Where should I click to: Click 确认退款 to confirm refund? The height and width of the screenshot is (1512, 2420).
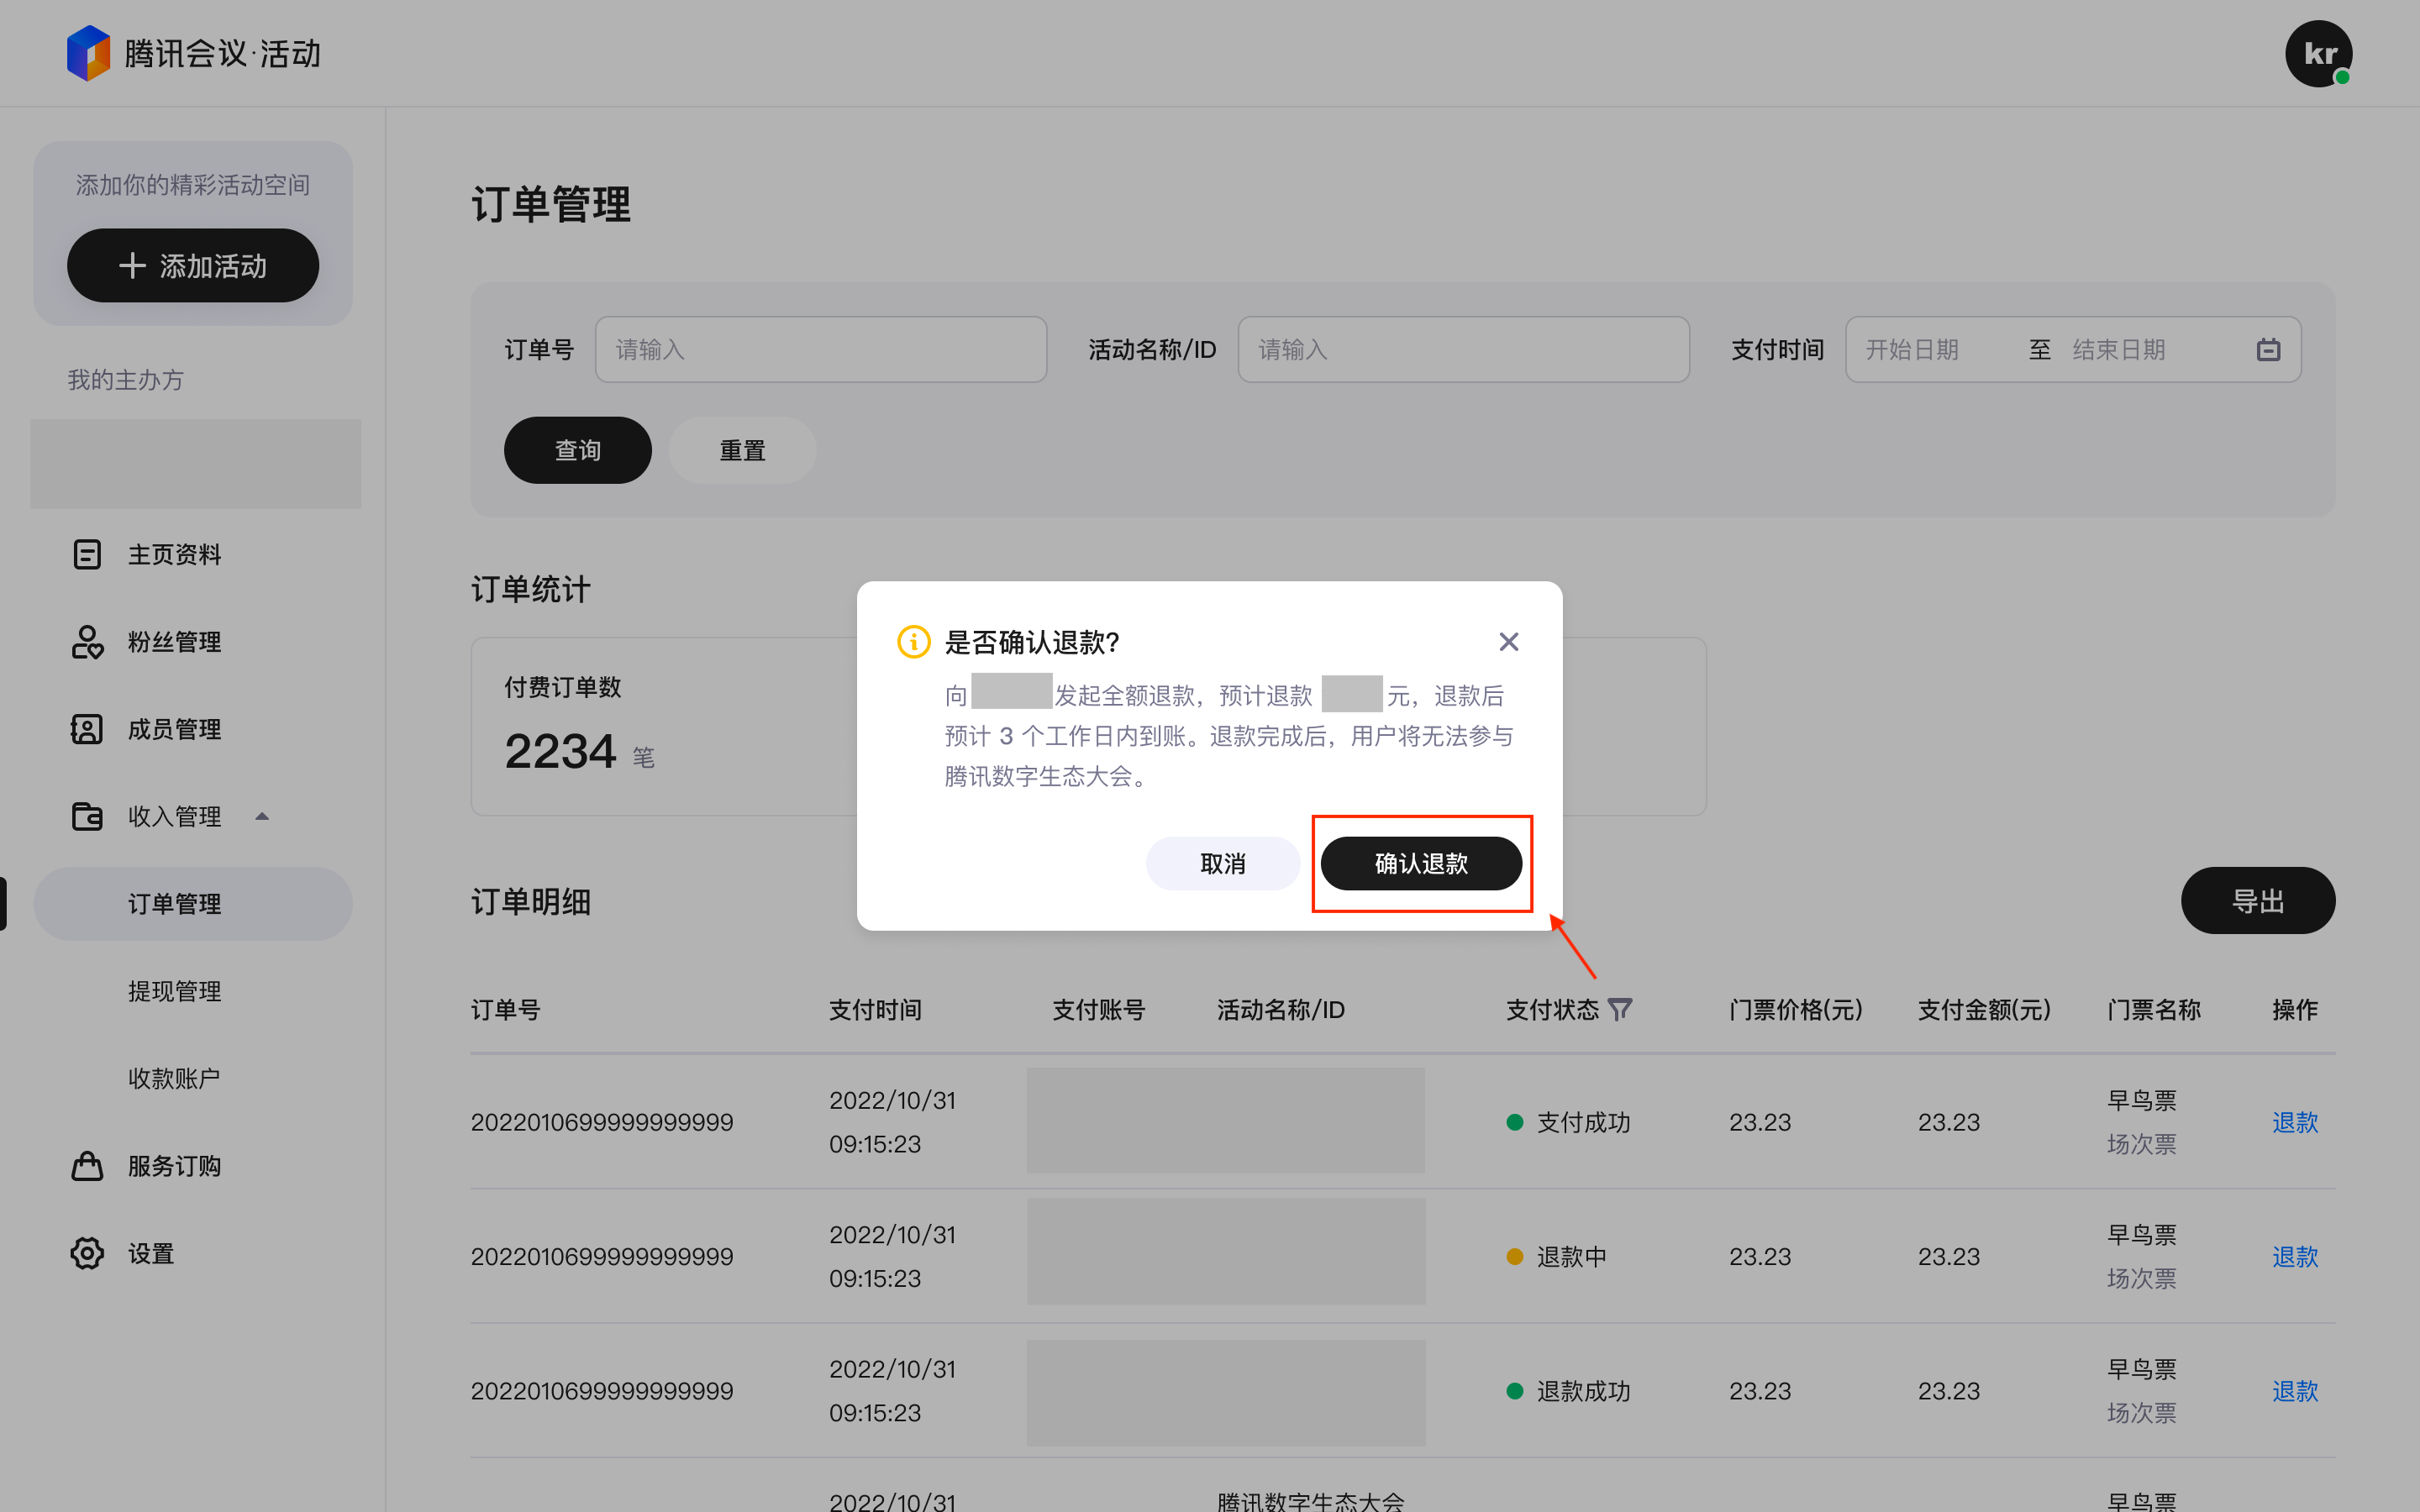click(1421, 863)
